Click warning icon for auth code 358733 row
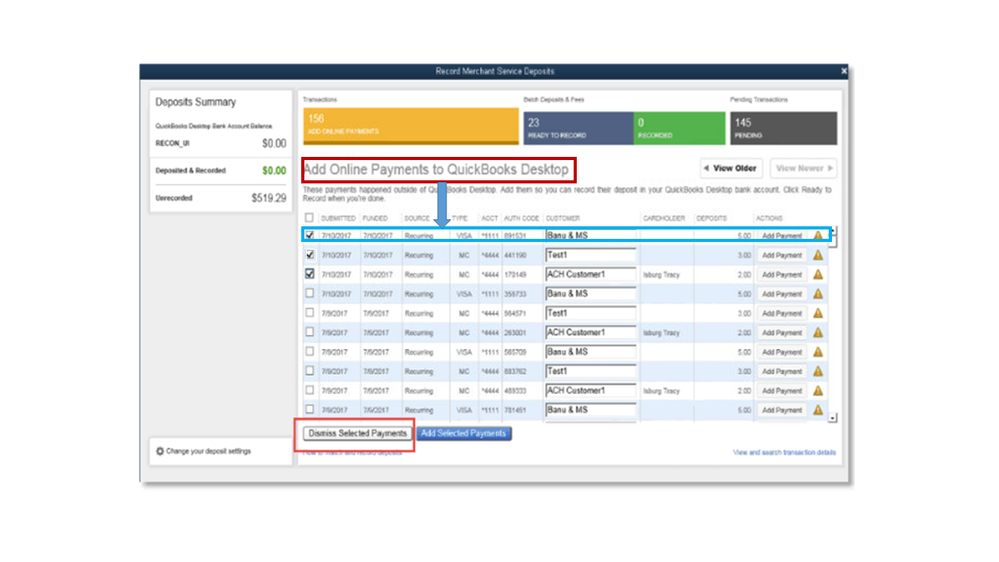 click(818, 294)
